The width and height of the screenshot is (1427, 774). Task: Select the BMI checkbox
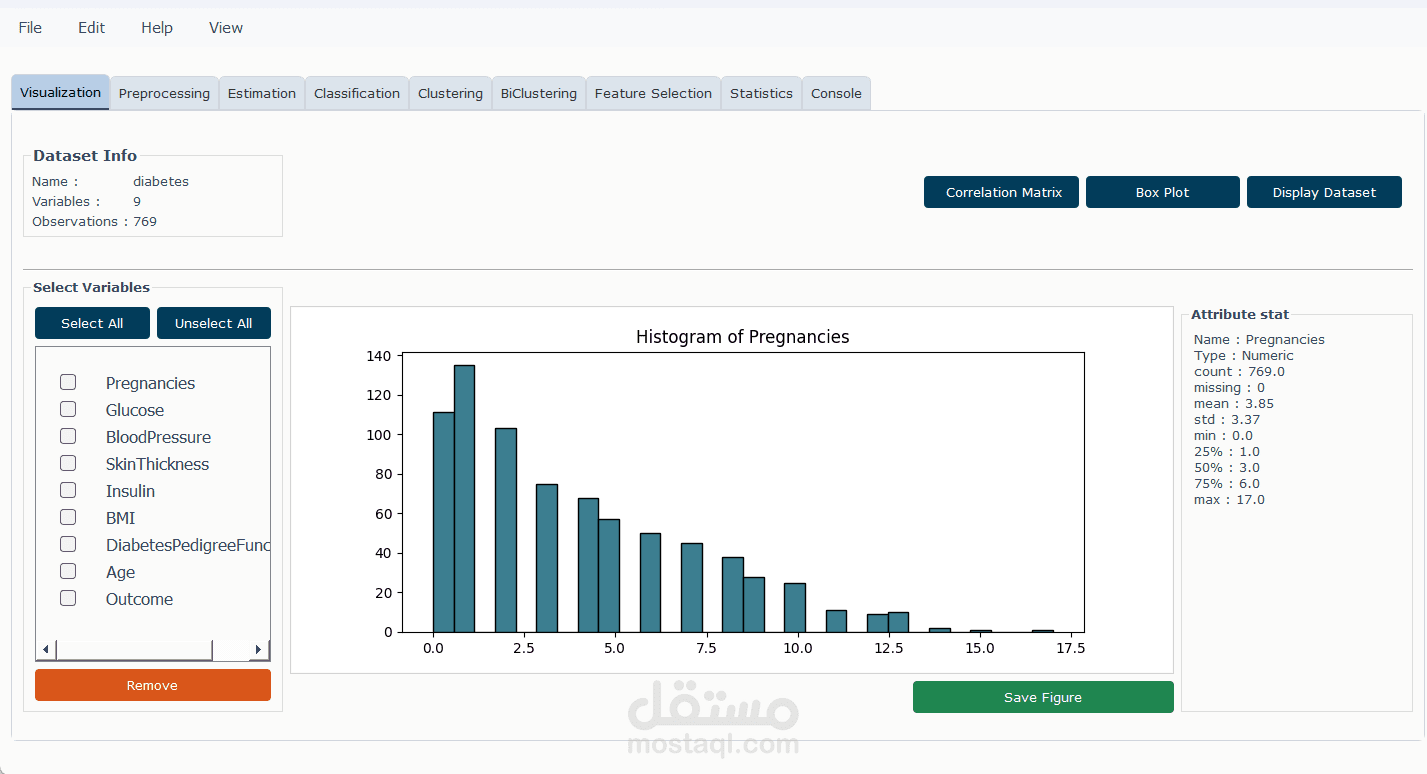coord(68,517)
